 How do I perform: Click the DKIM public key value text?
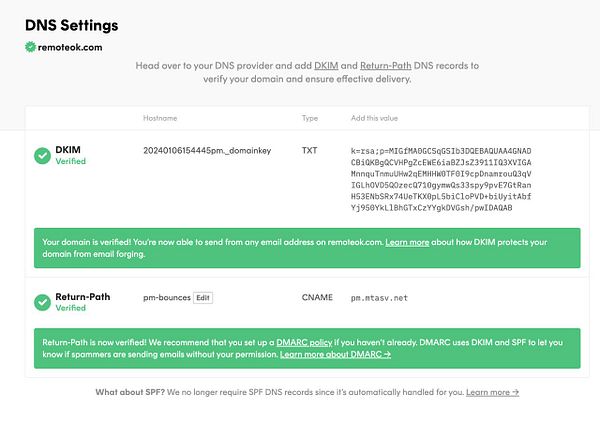[432, 178]
